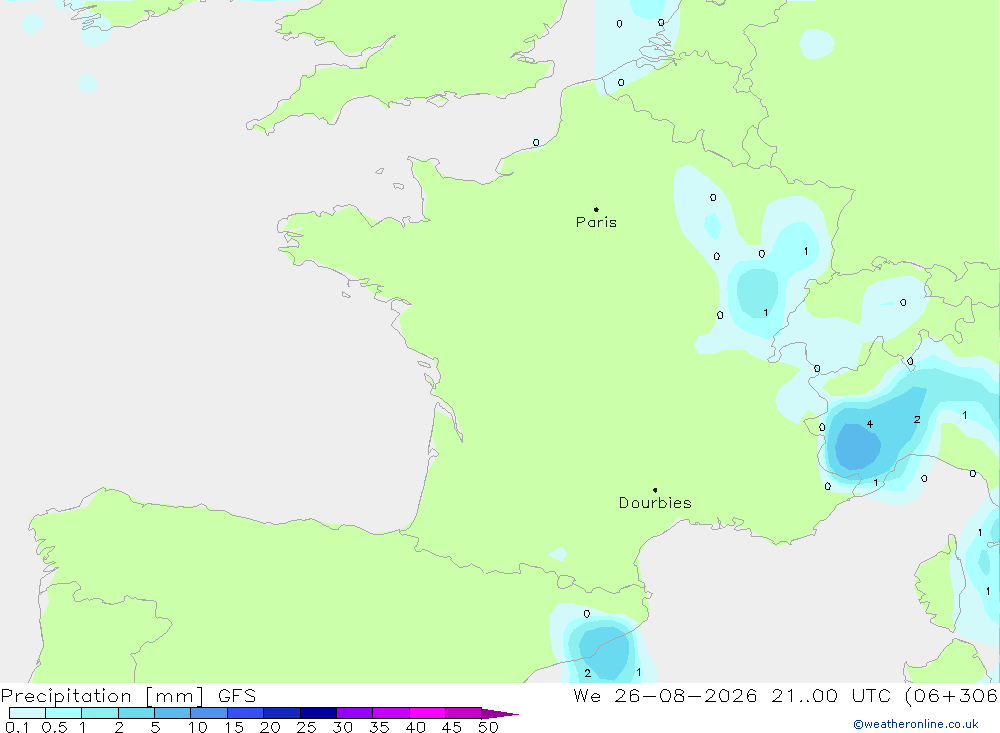This screenshot has height=733, width=1000.
Task: Pick the 20–25 mm dark blue swatch
Action: pos(281,713)
